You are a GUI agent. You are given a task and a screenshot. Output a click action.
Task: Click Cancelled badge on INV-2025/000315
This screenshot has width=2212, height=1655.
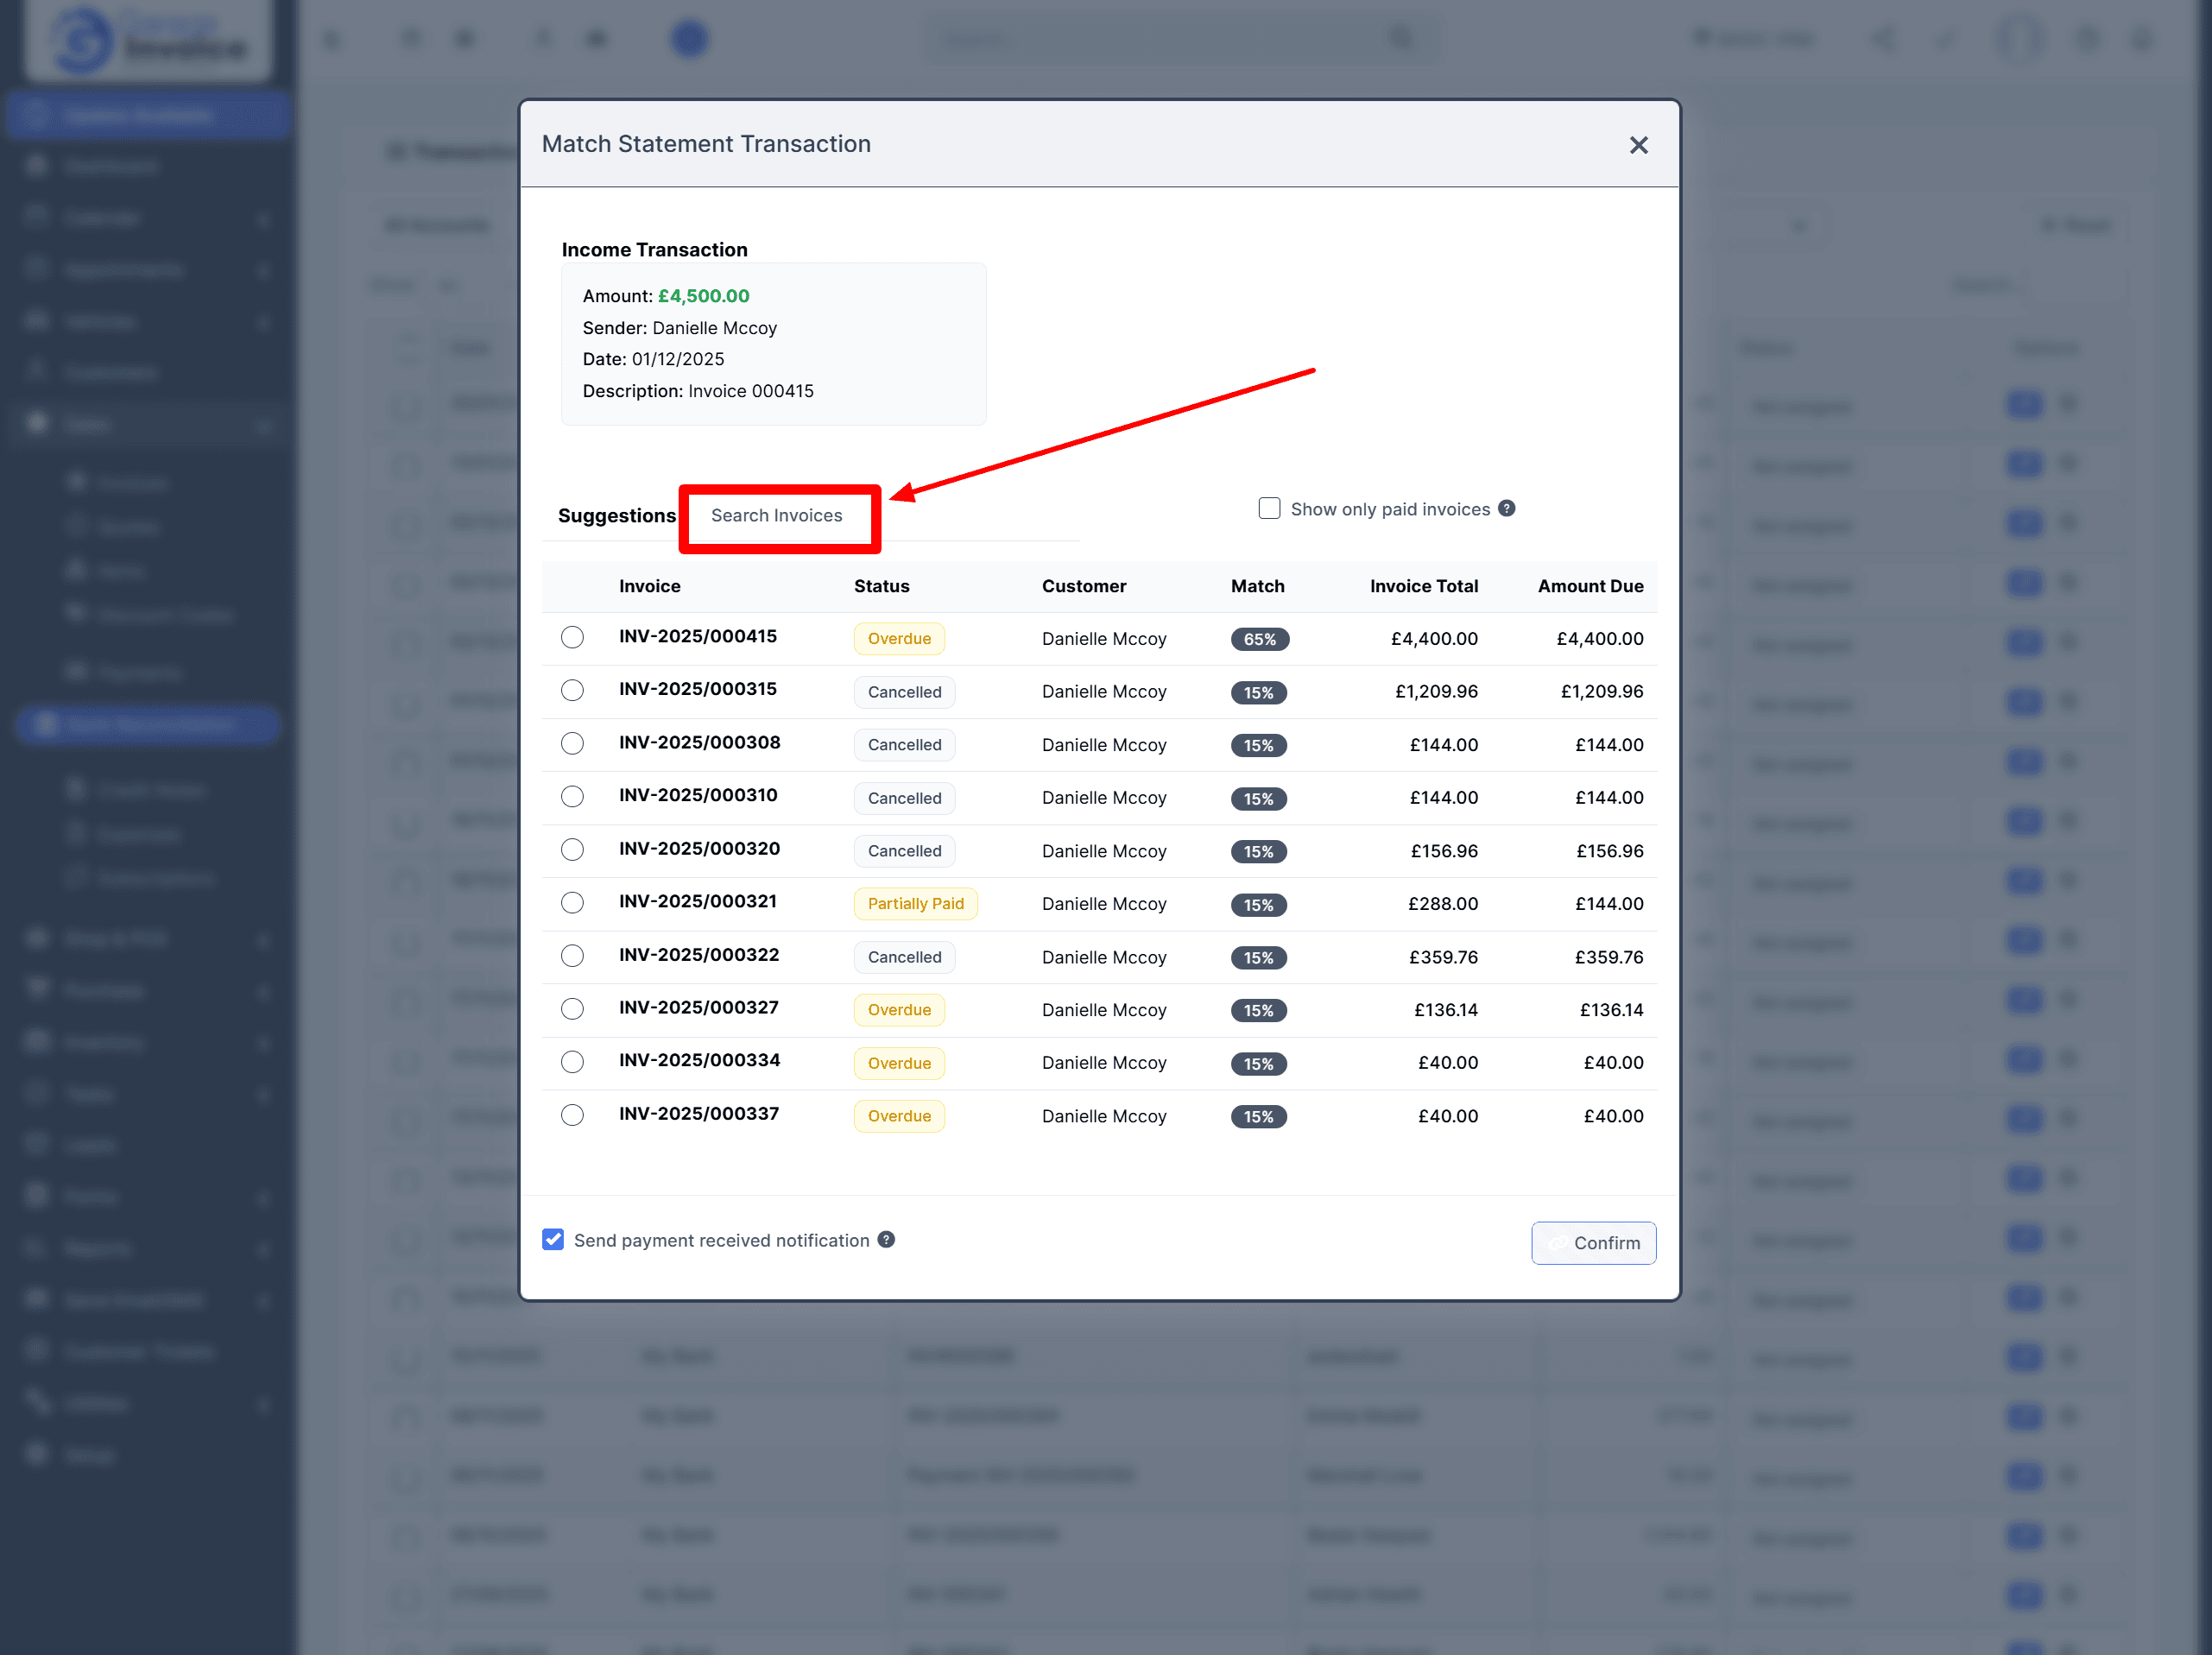904,692
